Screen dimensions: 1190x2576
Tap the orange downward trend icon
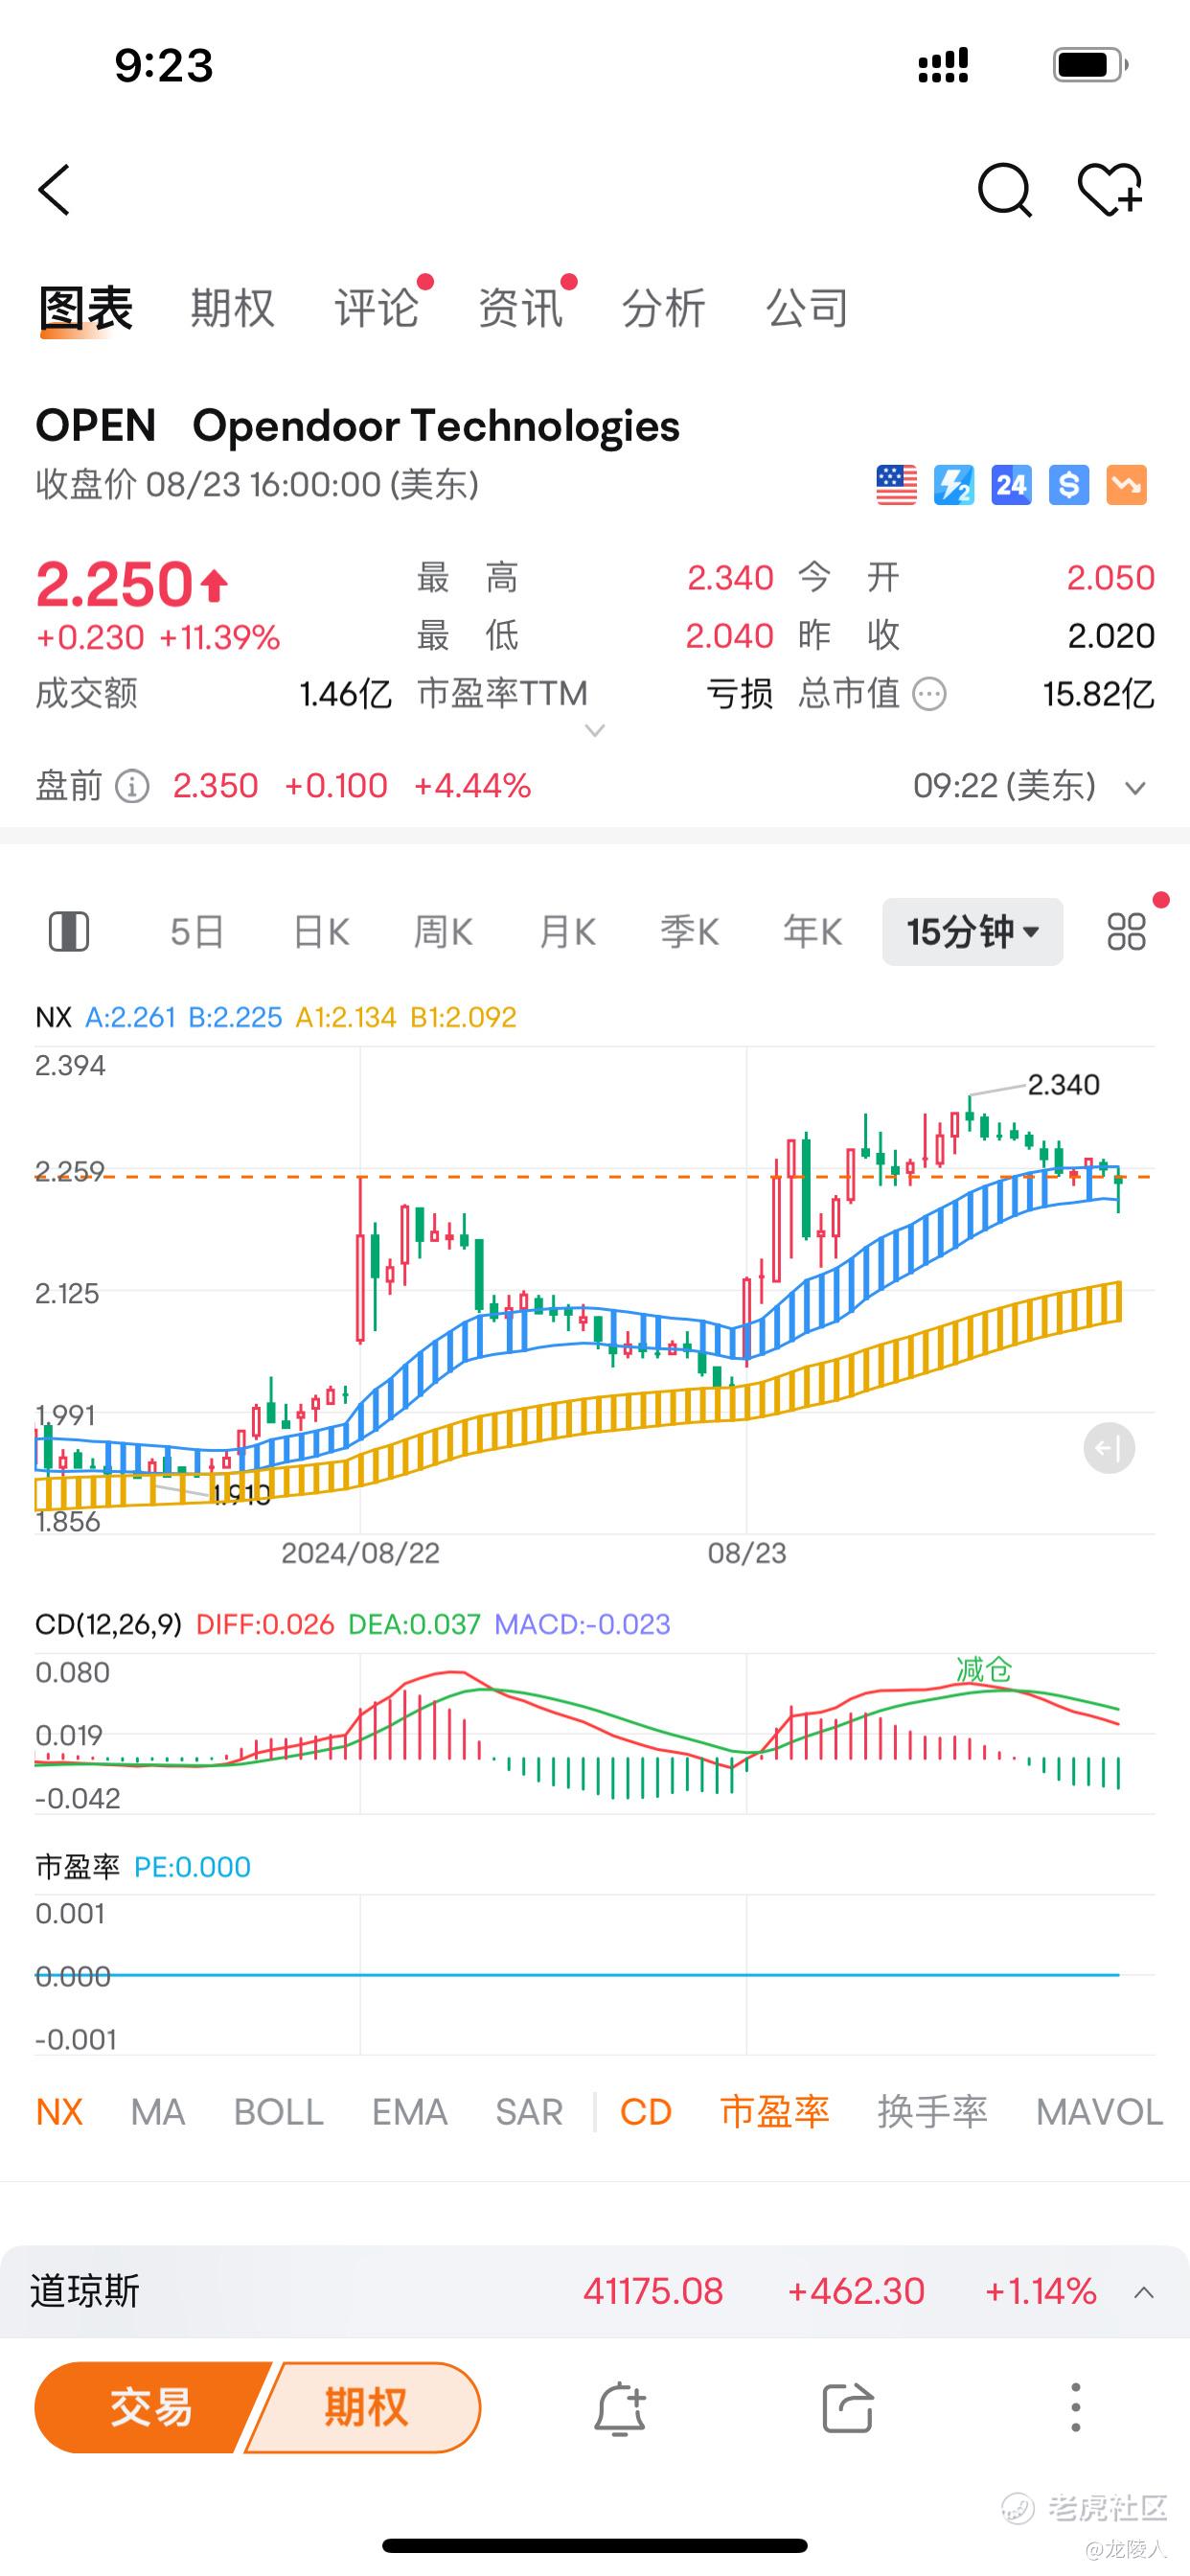click(x=1126, y=485)
